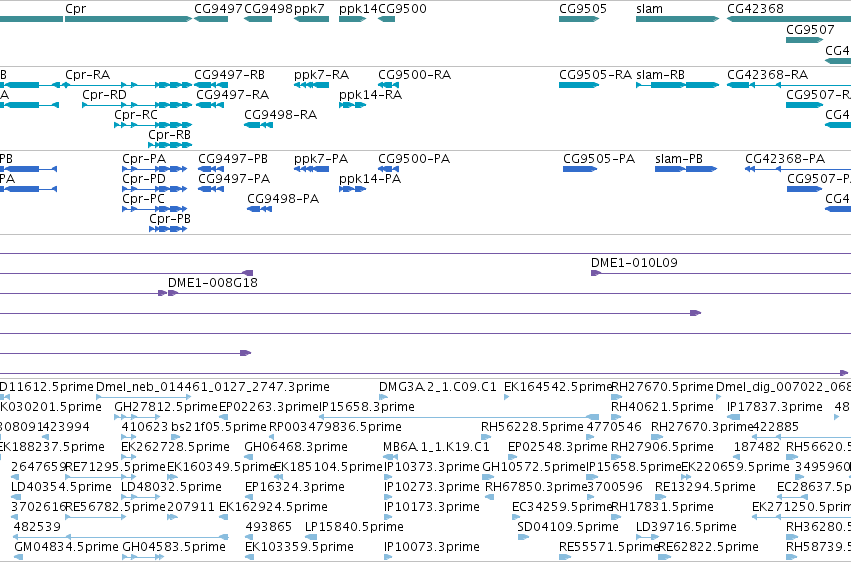Click the CG9500-PA CDS label
The height and width of the screenshot is (562, 851).
(414, 158)
